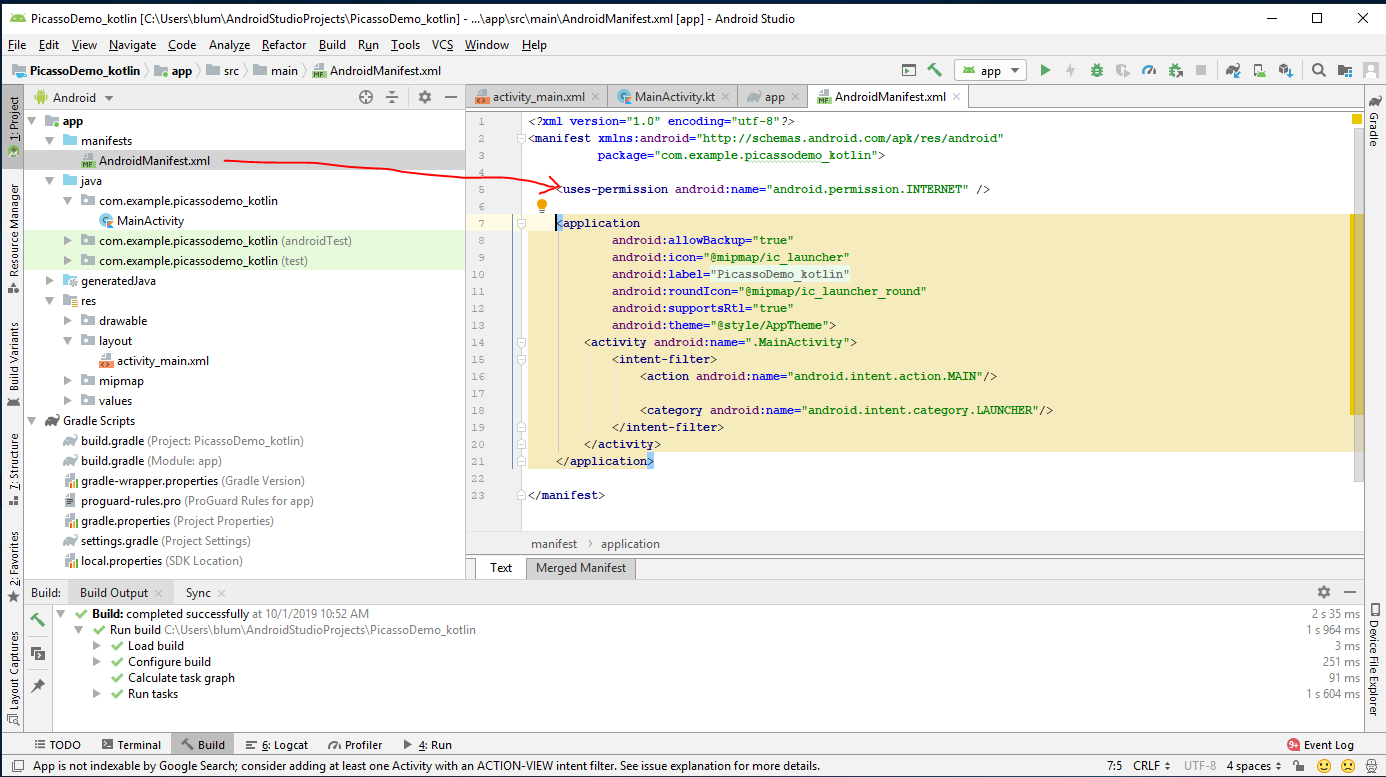Click the build hammer icon in Build panel
The image size is (1386, 777).
coord(38,620)
